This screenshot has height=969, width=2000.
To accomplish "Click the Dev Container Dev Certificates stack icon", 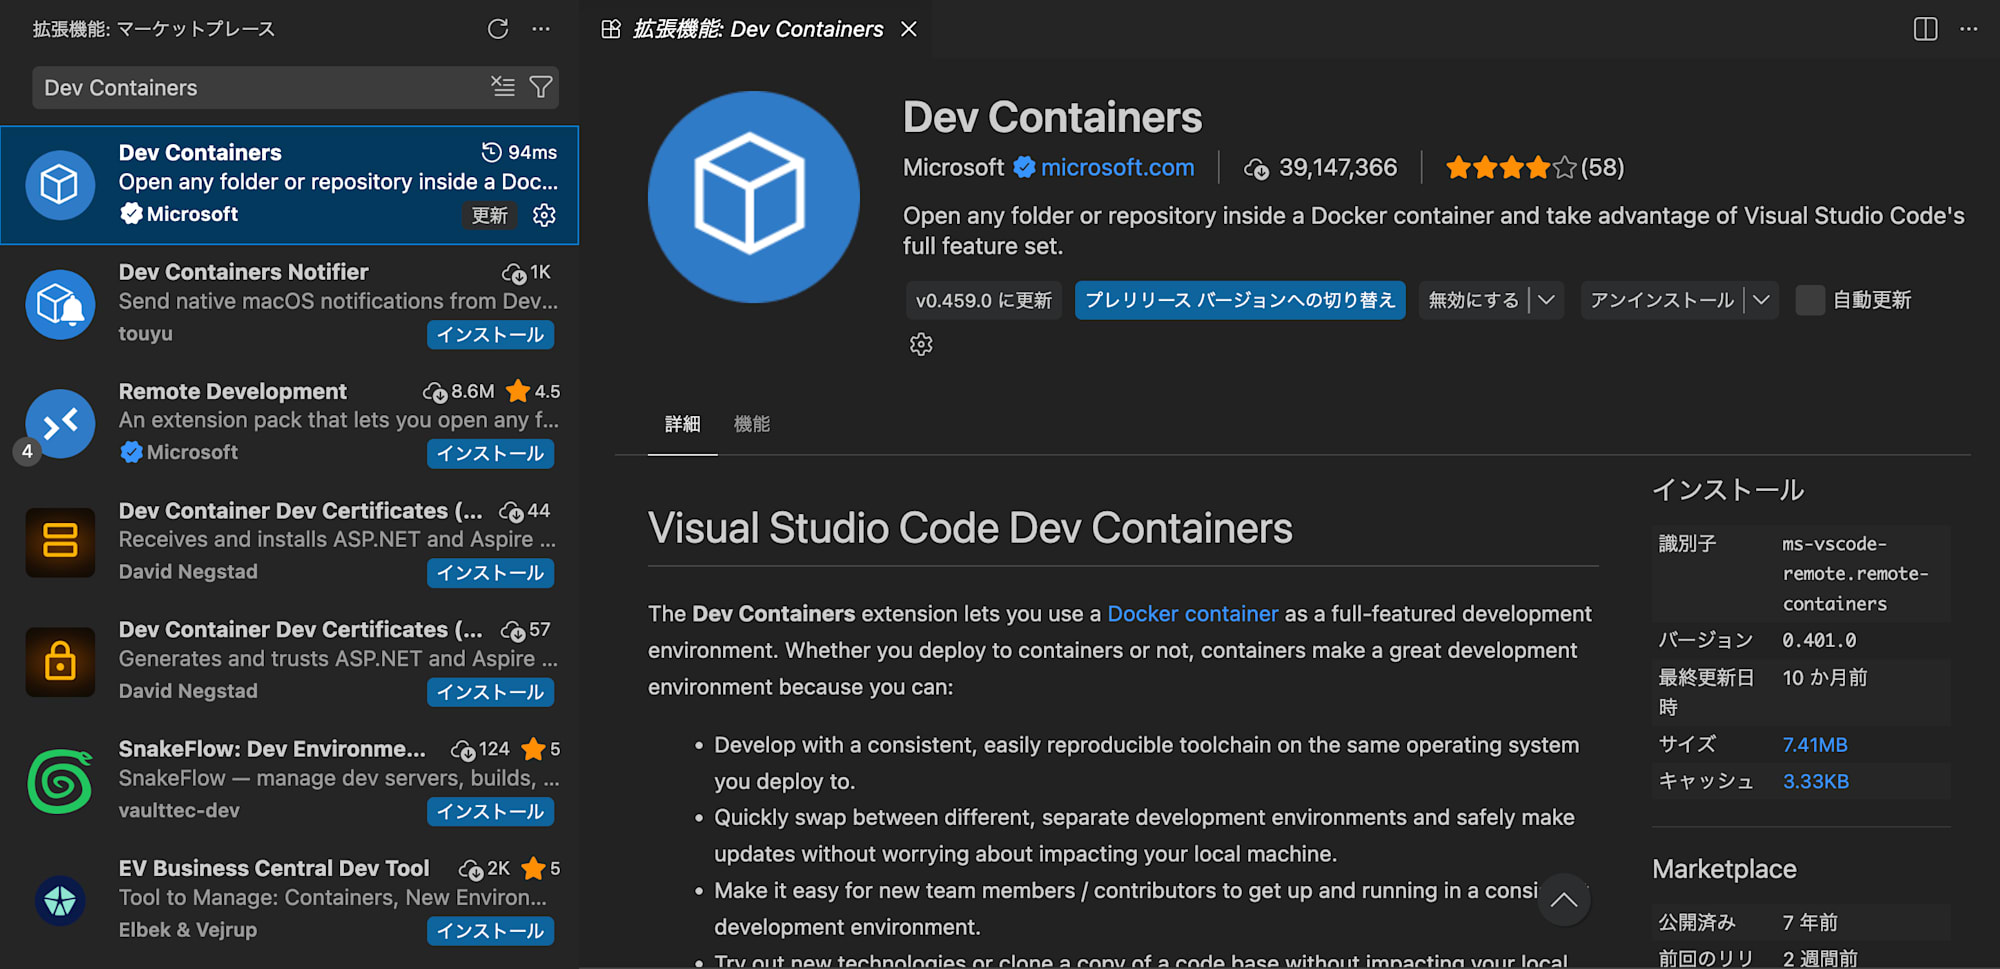I will 60,542.
